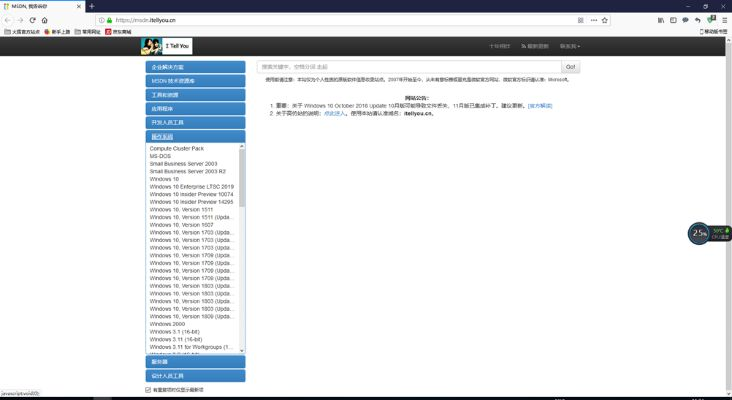Select Windows 10 Insider Preview 10074
Image resolution: width=732 pixels, height=400 pixels.
[x=191, y=194]
